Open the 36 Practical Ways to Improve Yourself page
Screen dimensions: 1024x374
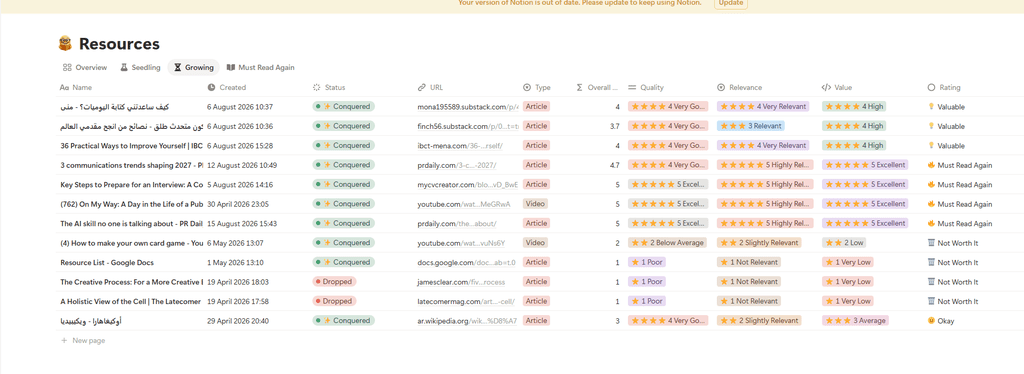131,146
